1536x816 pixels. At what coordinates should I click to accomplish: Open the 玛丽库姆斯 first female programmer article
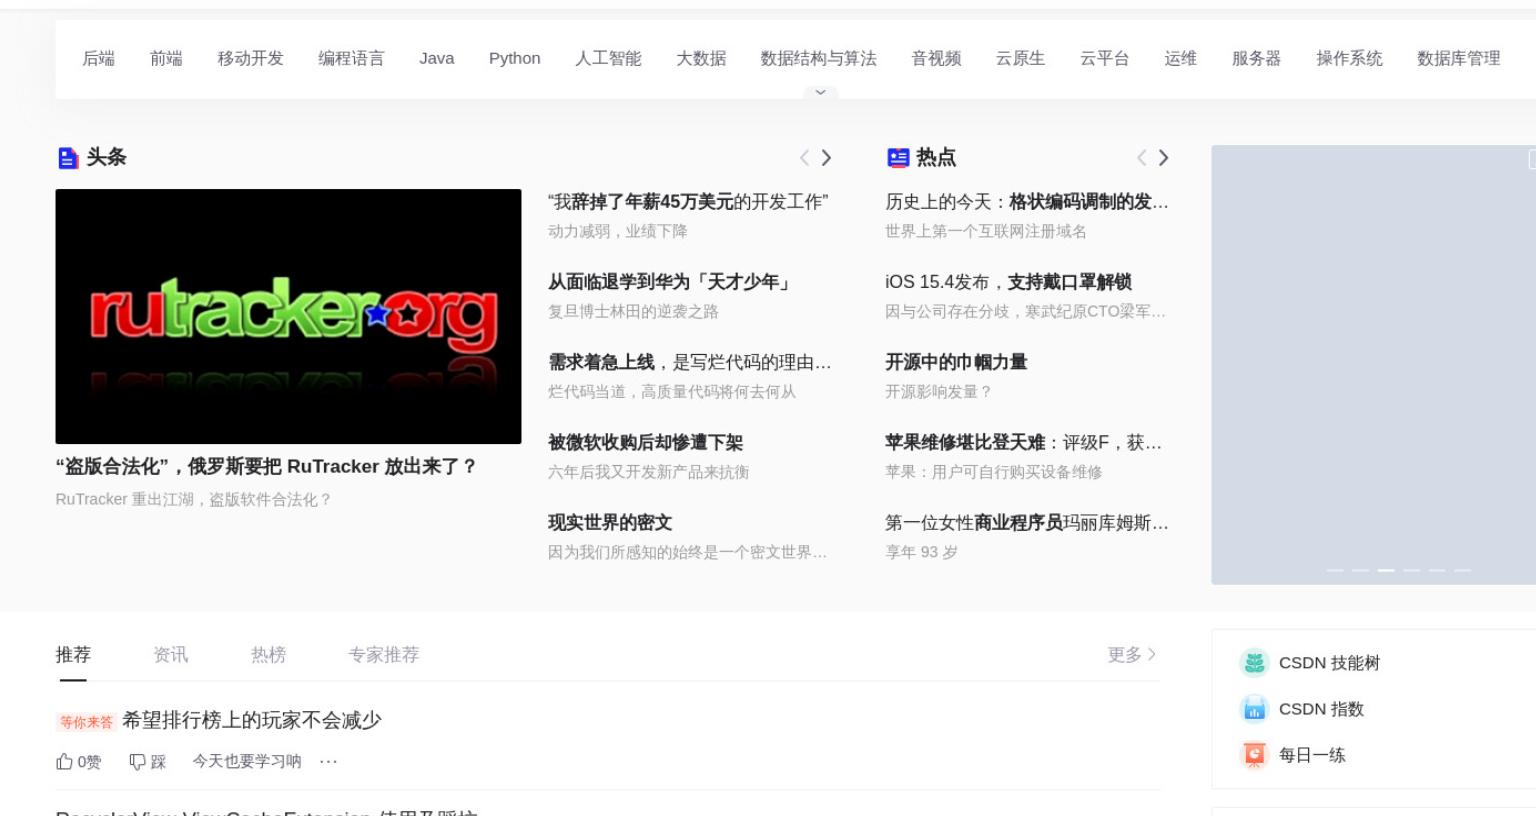point(1027,522)
